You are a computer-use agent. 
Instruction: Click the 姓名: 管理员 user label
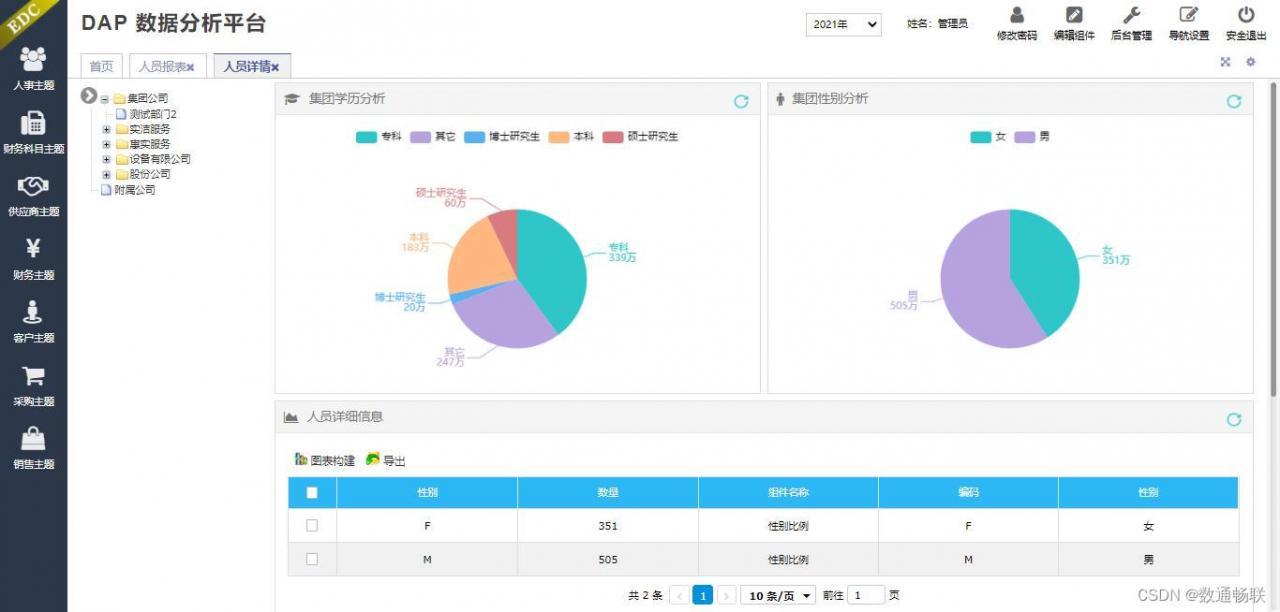point(937,24)
